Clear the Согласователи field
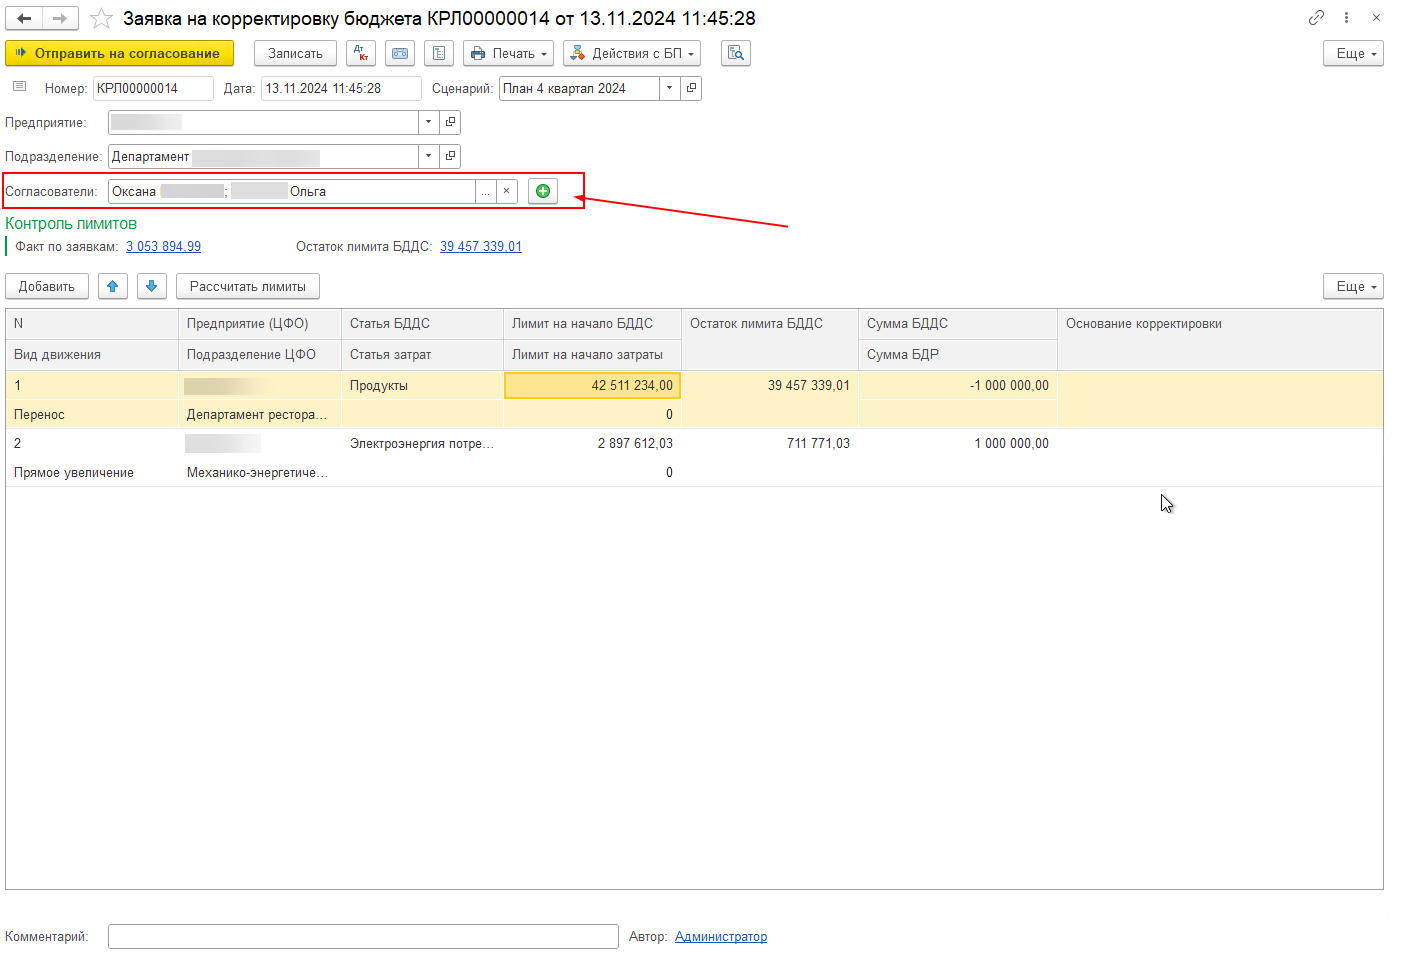Viewport: 1402px width, 957px height. [x=507, y=191]
